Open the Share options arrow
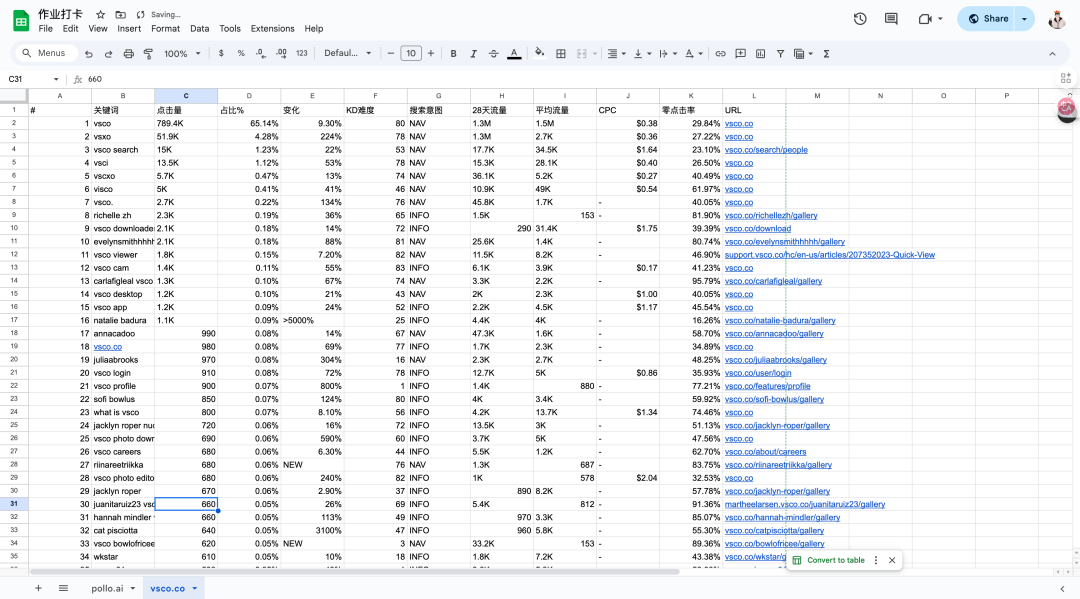Image resolution: width=1080 pixels, height=599 pixels. (x=1024, y=19)
